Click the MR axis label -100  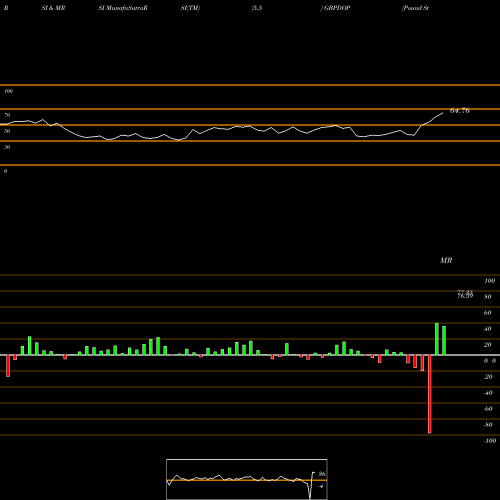[490, 441]
